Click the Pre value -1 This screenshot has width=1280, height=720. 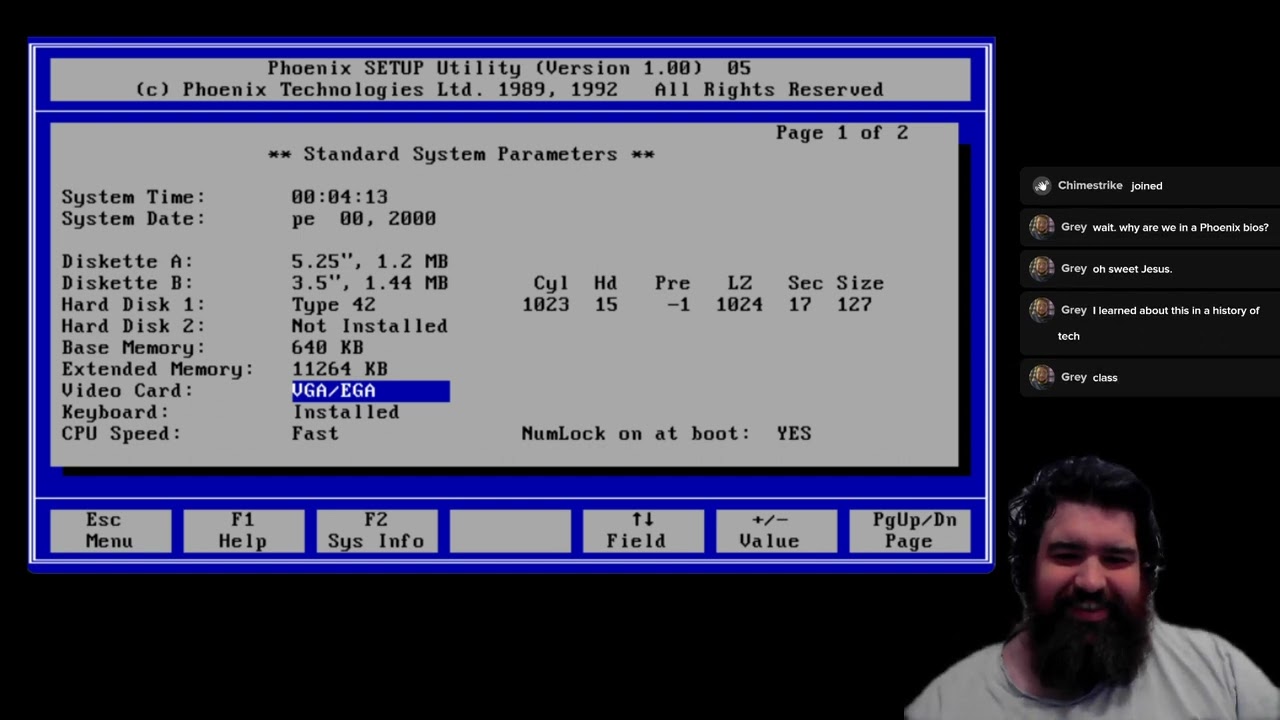(679, 305)
